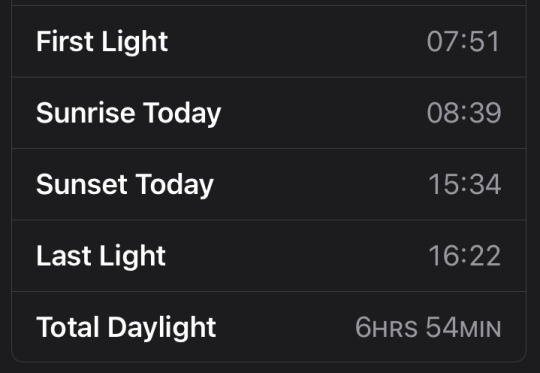Click the word Sunrise in the list
Image resolution: width=540 pixels, height=373 pixels.
(86, 113)
